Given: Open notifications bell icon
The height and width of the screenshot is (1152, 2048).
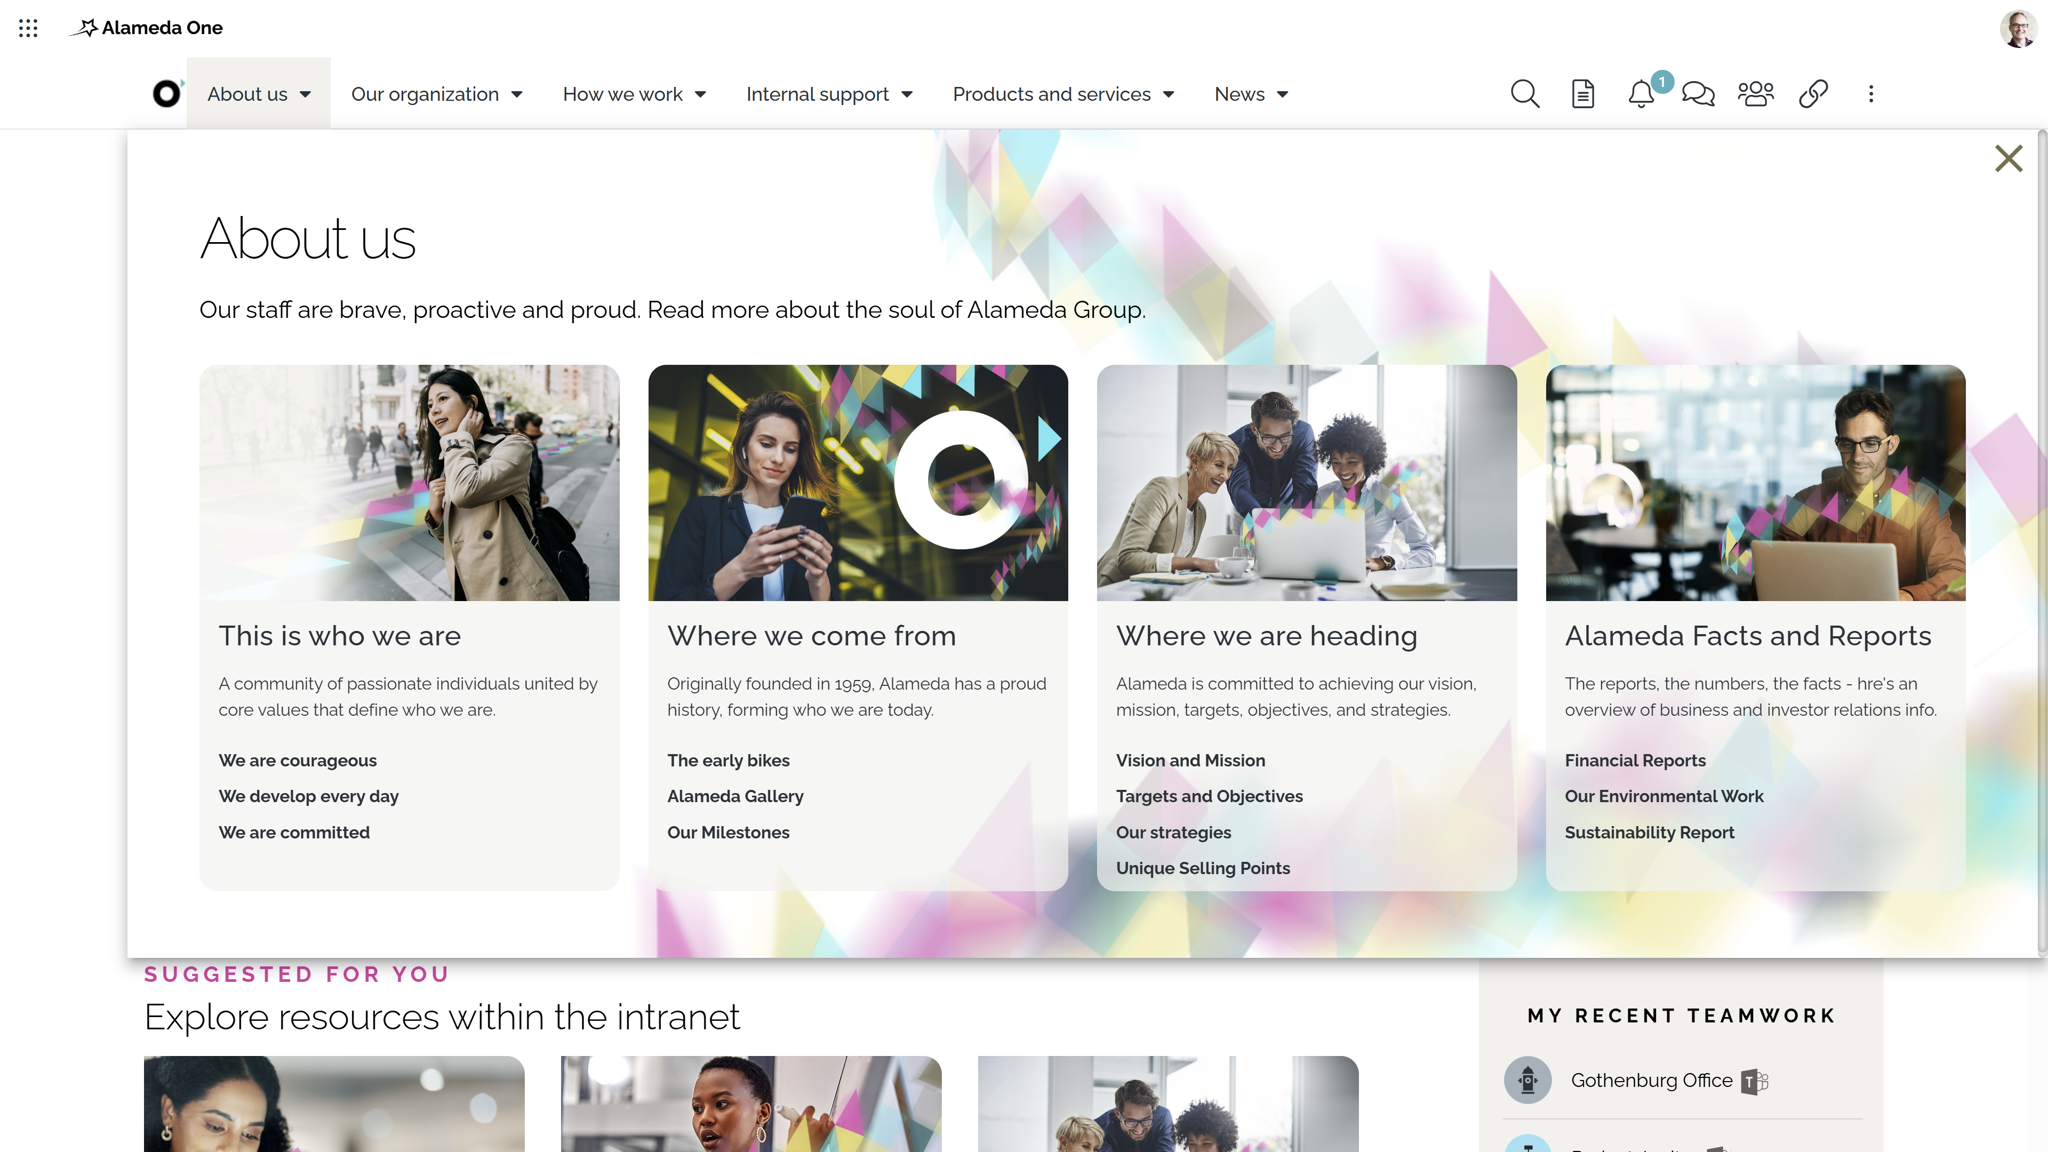Looking at the screenshot, I should pyautogui.click(x=1640, y=94).
